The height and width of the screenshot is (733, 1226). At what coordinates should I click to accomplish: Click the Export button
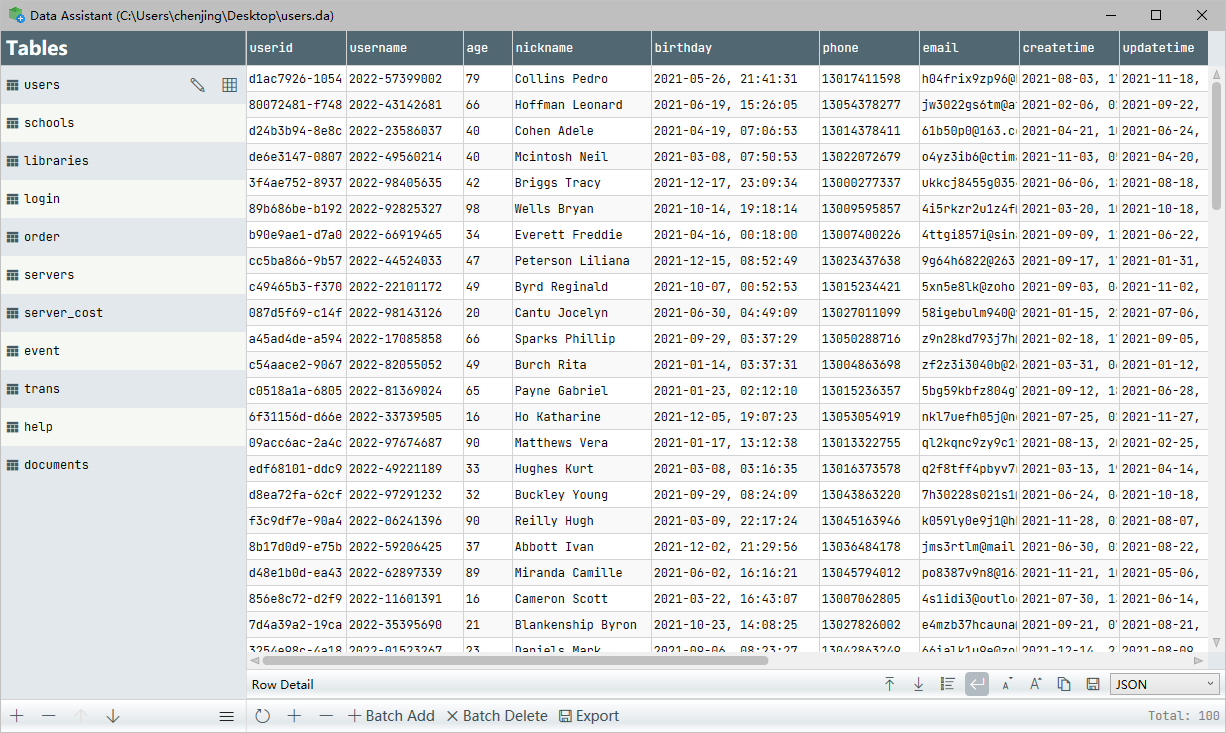[x=588, y=716]
